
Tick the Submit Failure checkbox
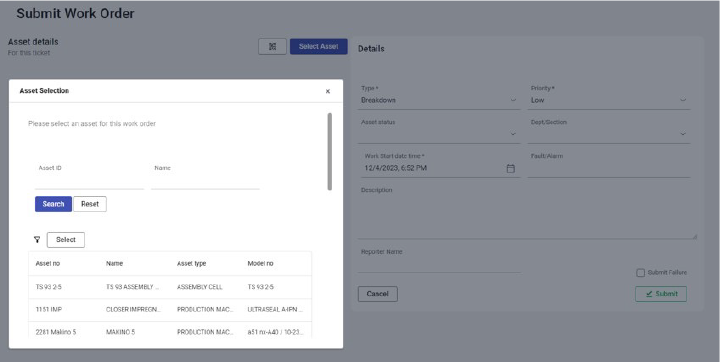pos(641,273)
